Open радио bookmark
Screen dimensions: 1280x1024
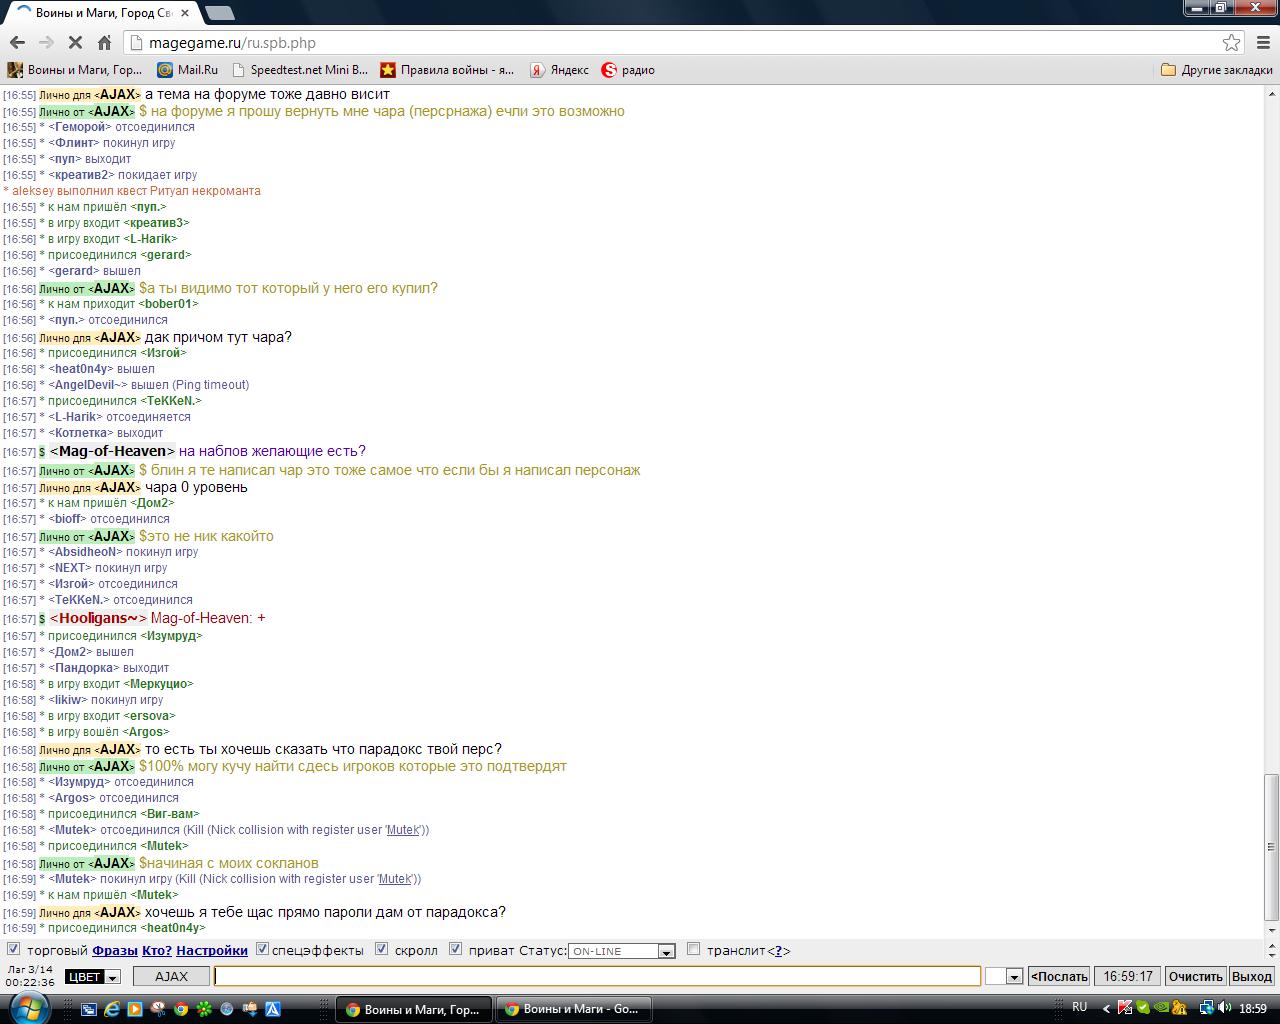[x=628, y=70]
